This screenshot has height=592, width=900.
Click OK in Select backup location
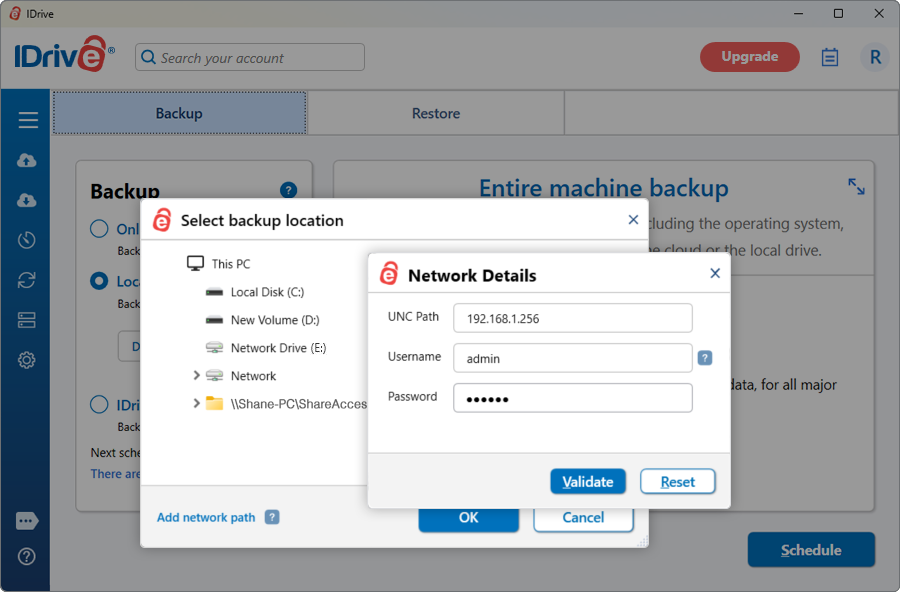468,518
